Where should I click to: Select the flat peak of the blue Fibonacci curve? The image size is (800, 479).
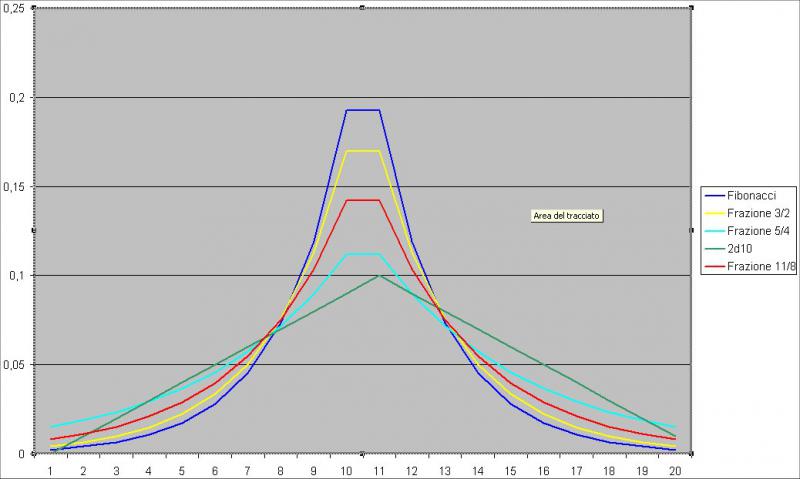pyautogui.click(x=362, y=110)
